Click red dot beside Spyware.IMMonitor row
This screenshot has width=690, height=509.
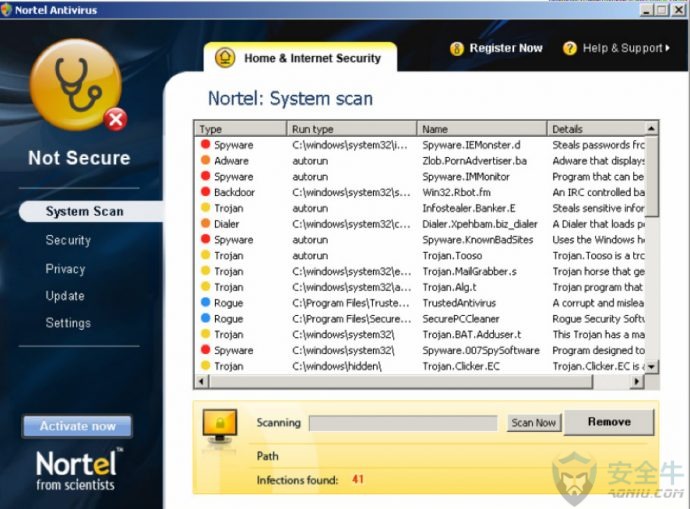click(205, 176)
